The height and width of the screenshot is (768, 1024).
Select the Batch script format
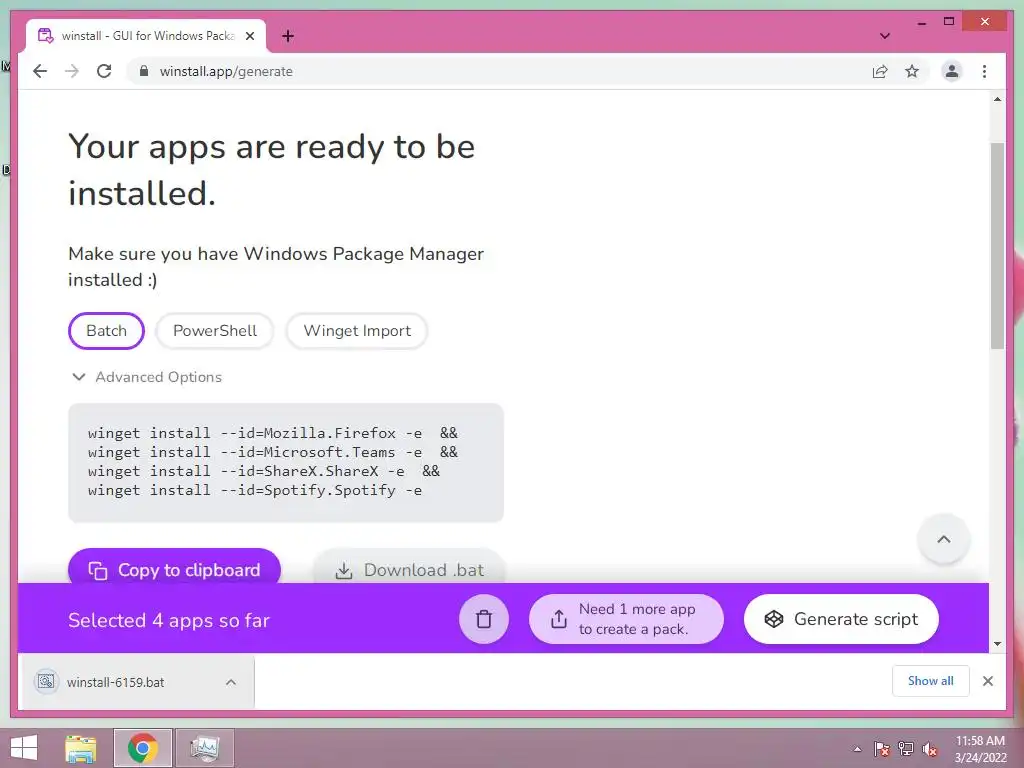pos(106,330)
